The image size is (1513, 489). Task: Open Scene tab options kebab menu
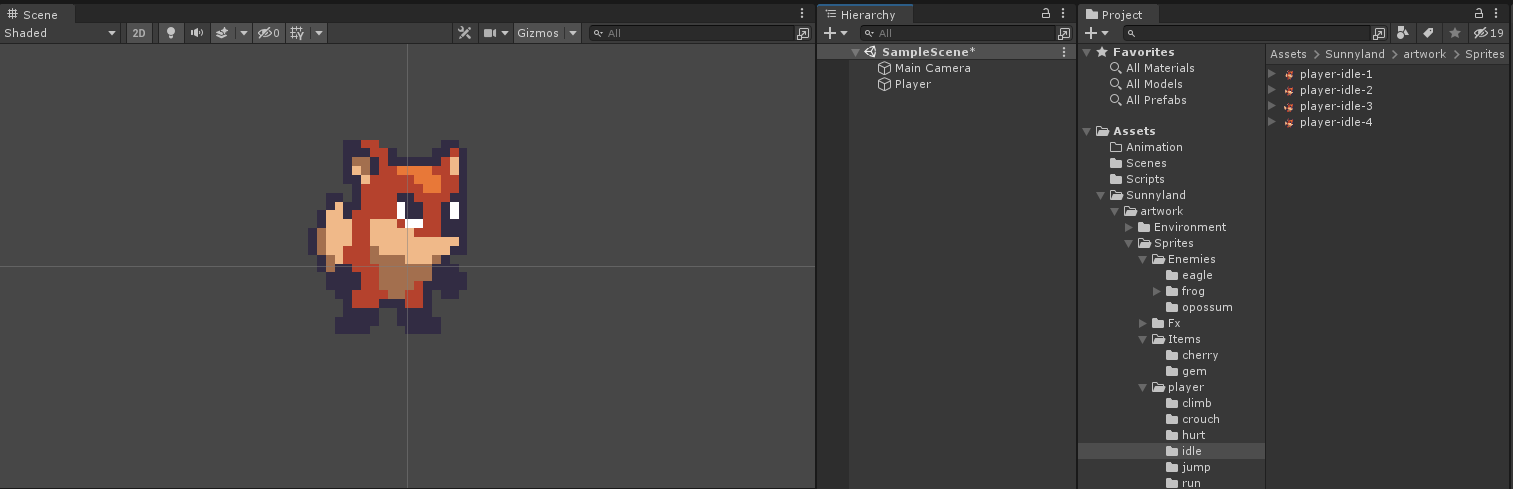tap(802, 13)
